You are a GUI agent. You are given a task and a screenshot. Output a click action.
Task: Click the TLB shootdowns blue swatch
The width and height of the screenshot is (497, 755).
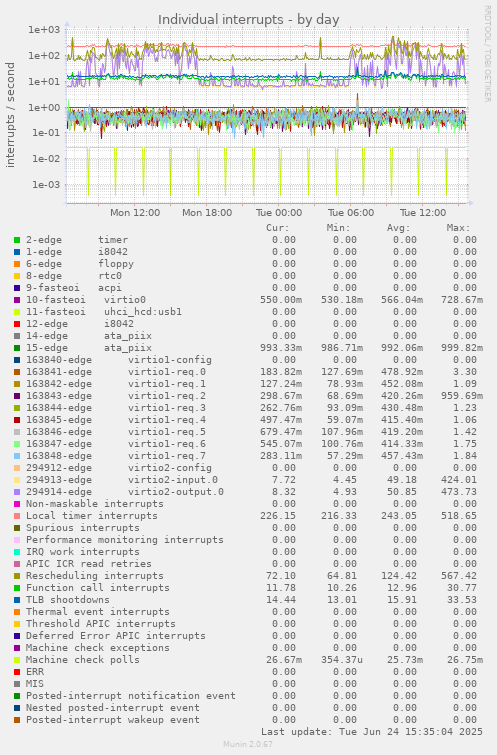17,600
